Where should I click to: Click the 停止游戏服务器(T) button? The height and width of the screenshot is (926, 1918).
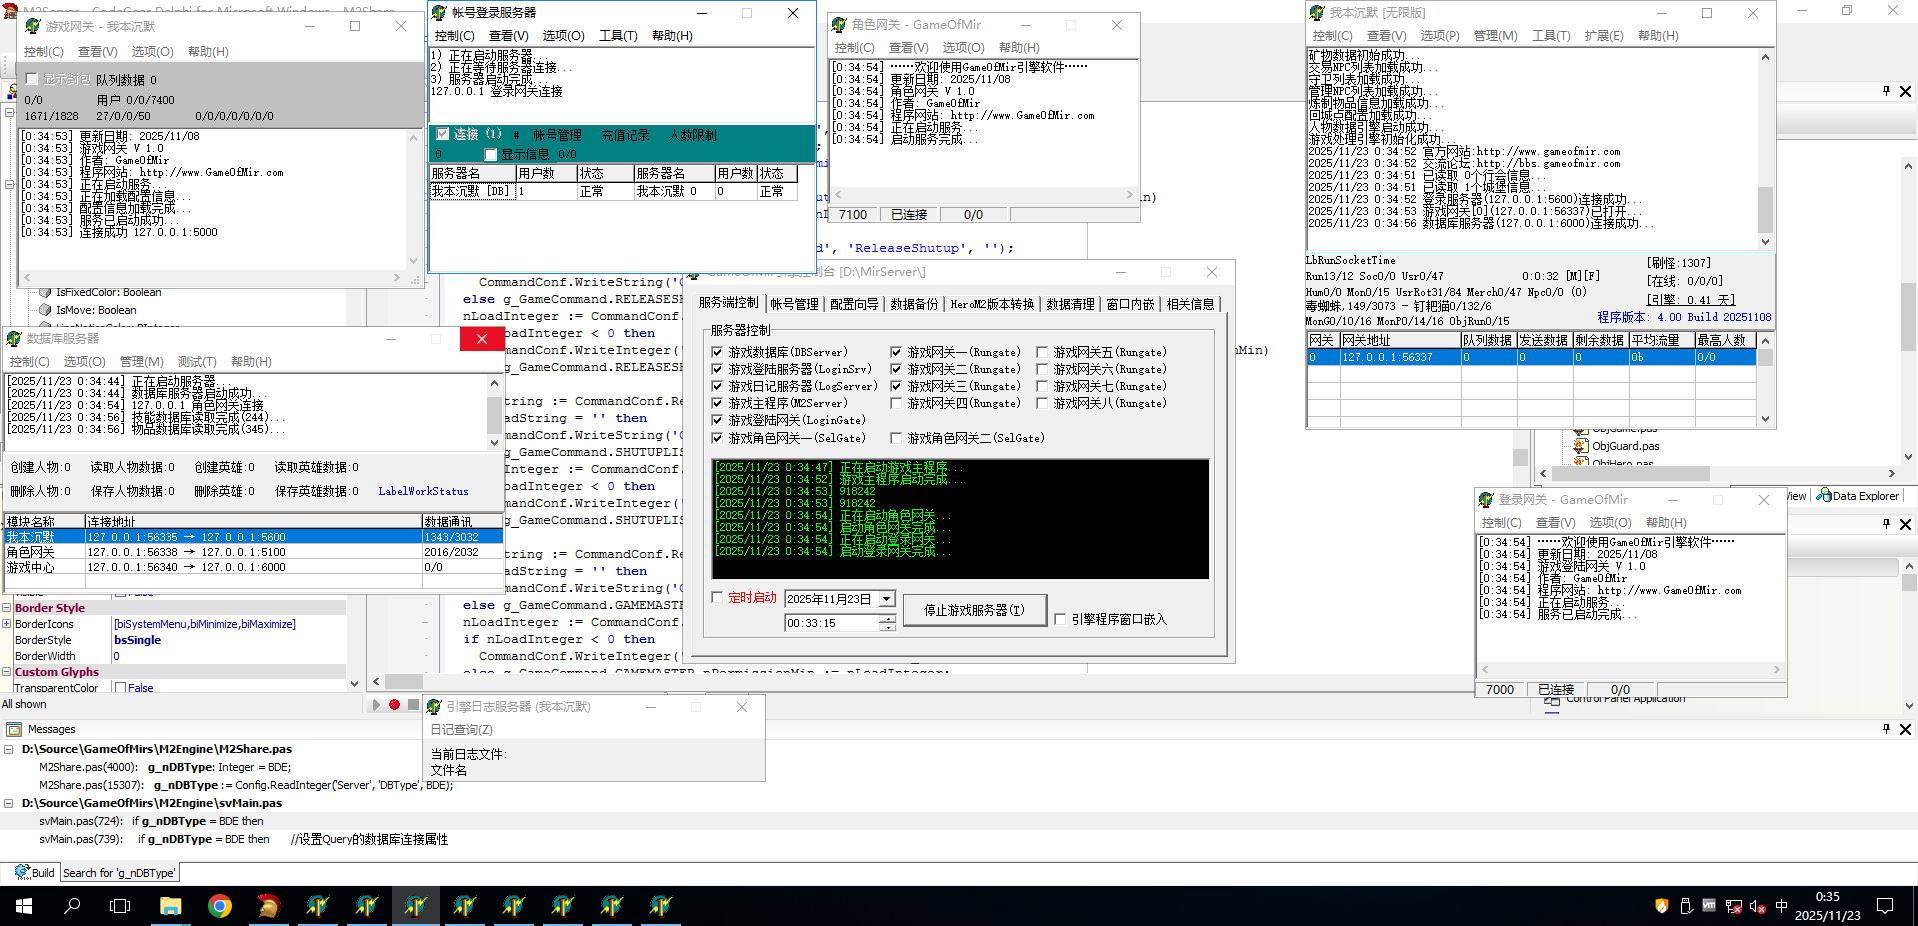coord(974,610)
